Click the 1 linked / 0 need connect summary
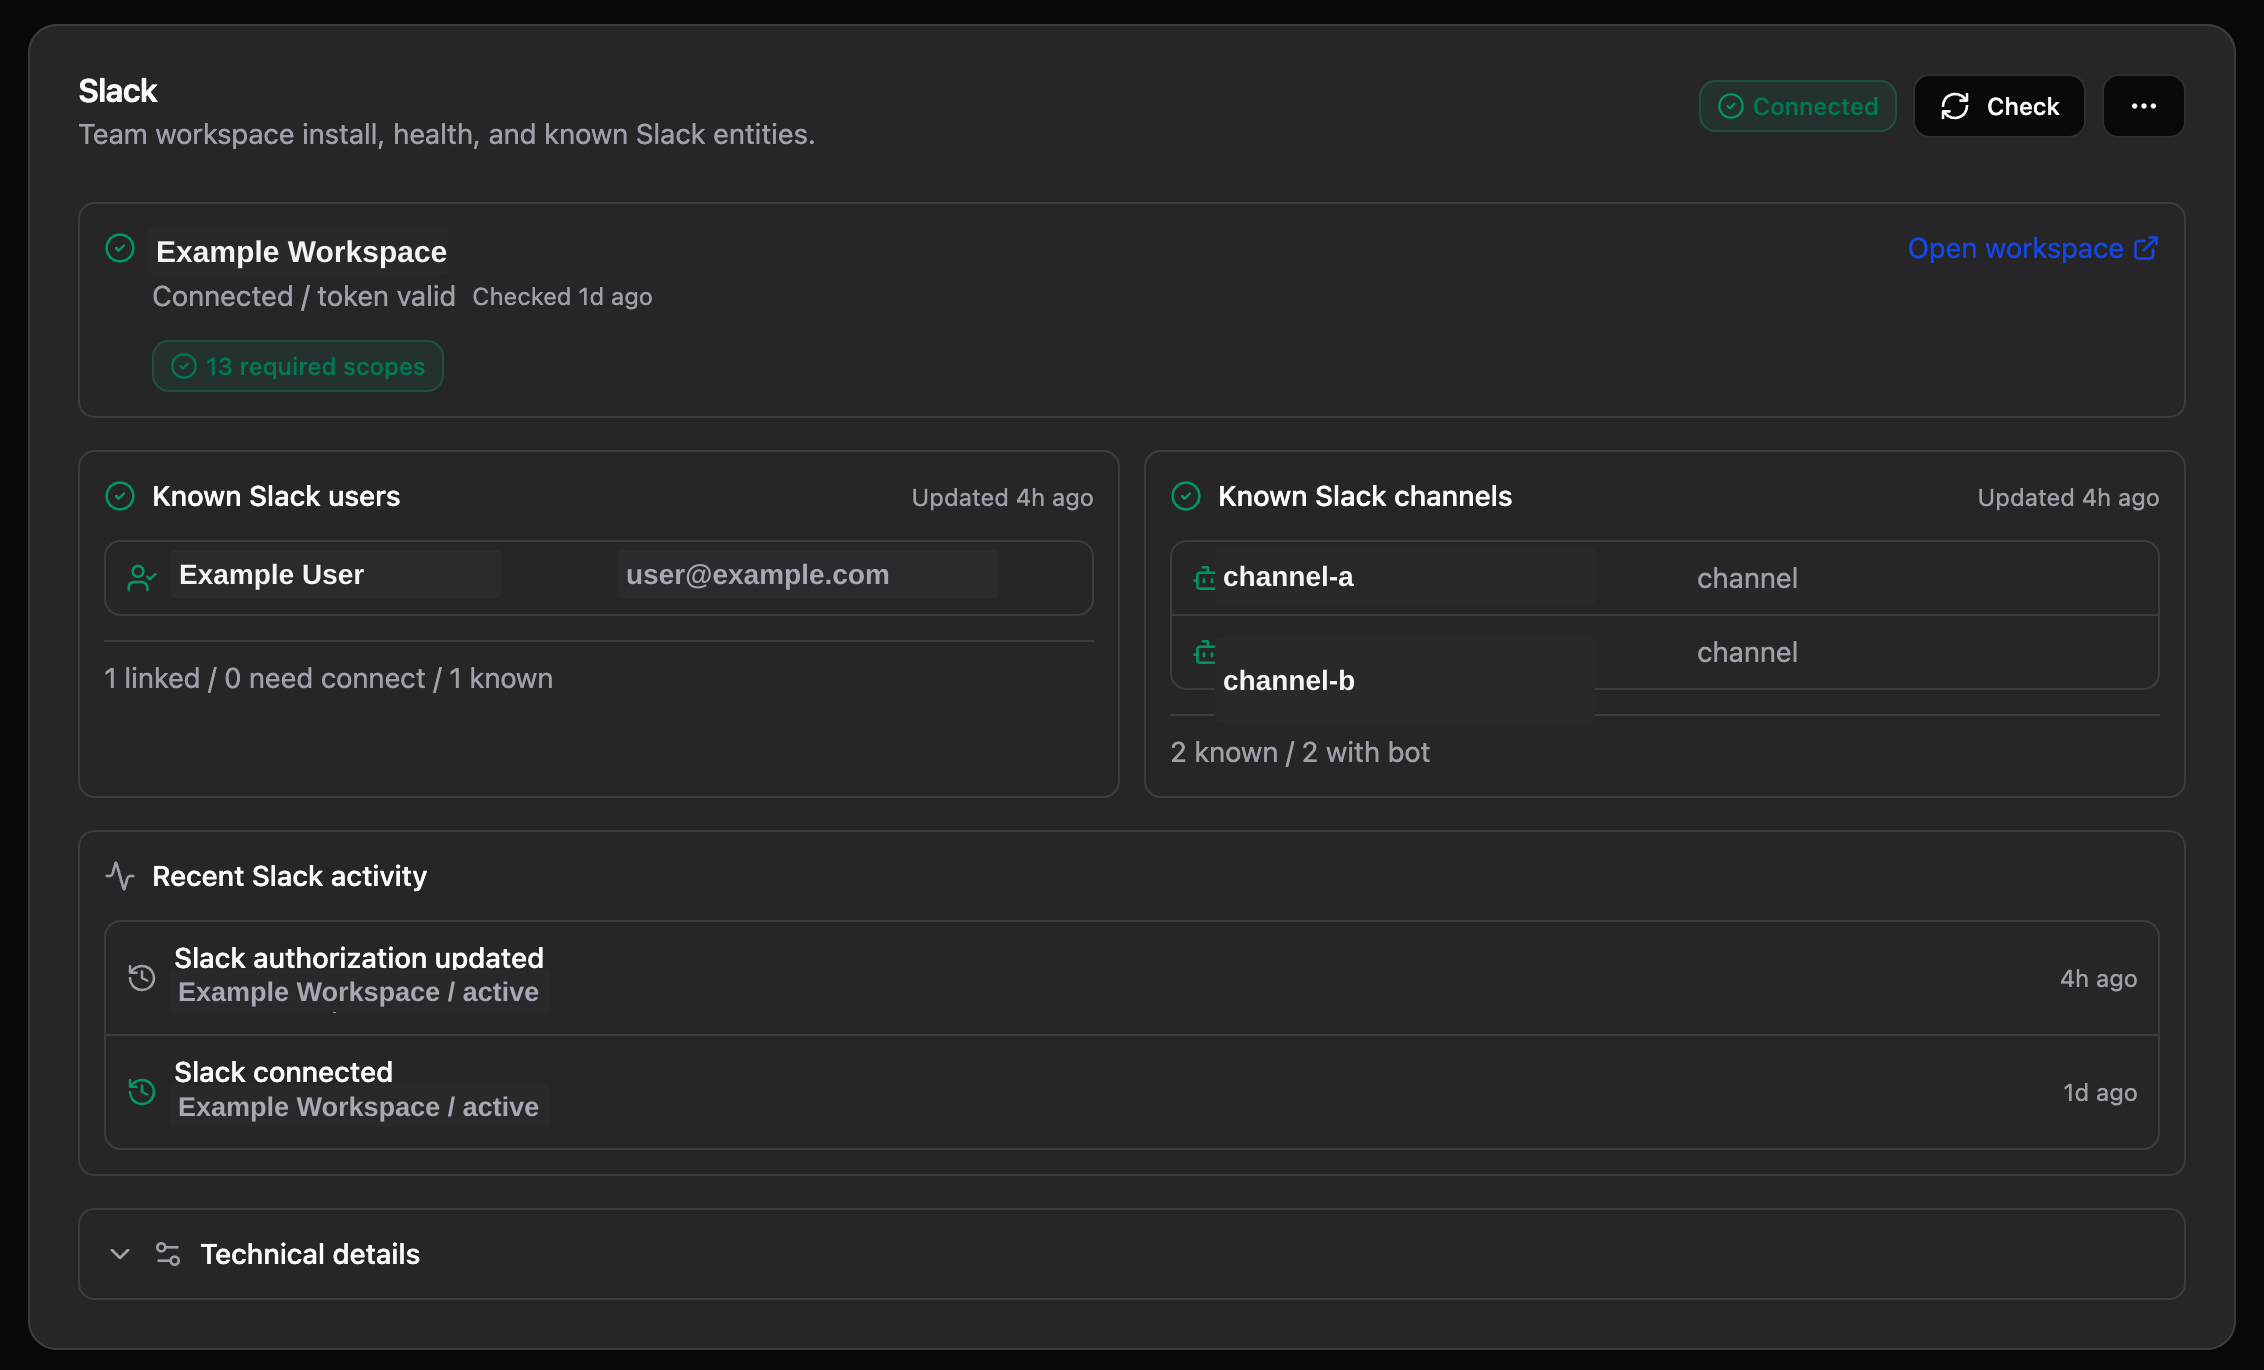 [328, 678]
